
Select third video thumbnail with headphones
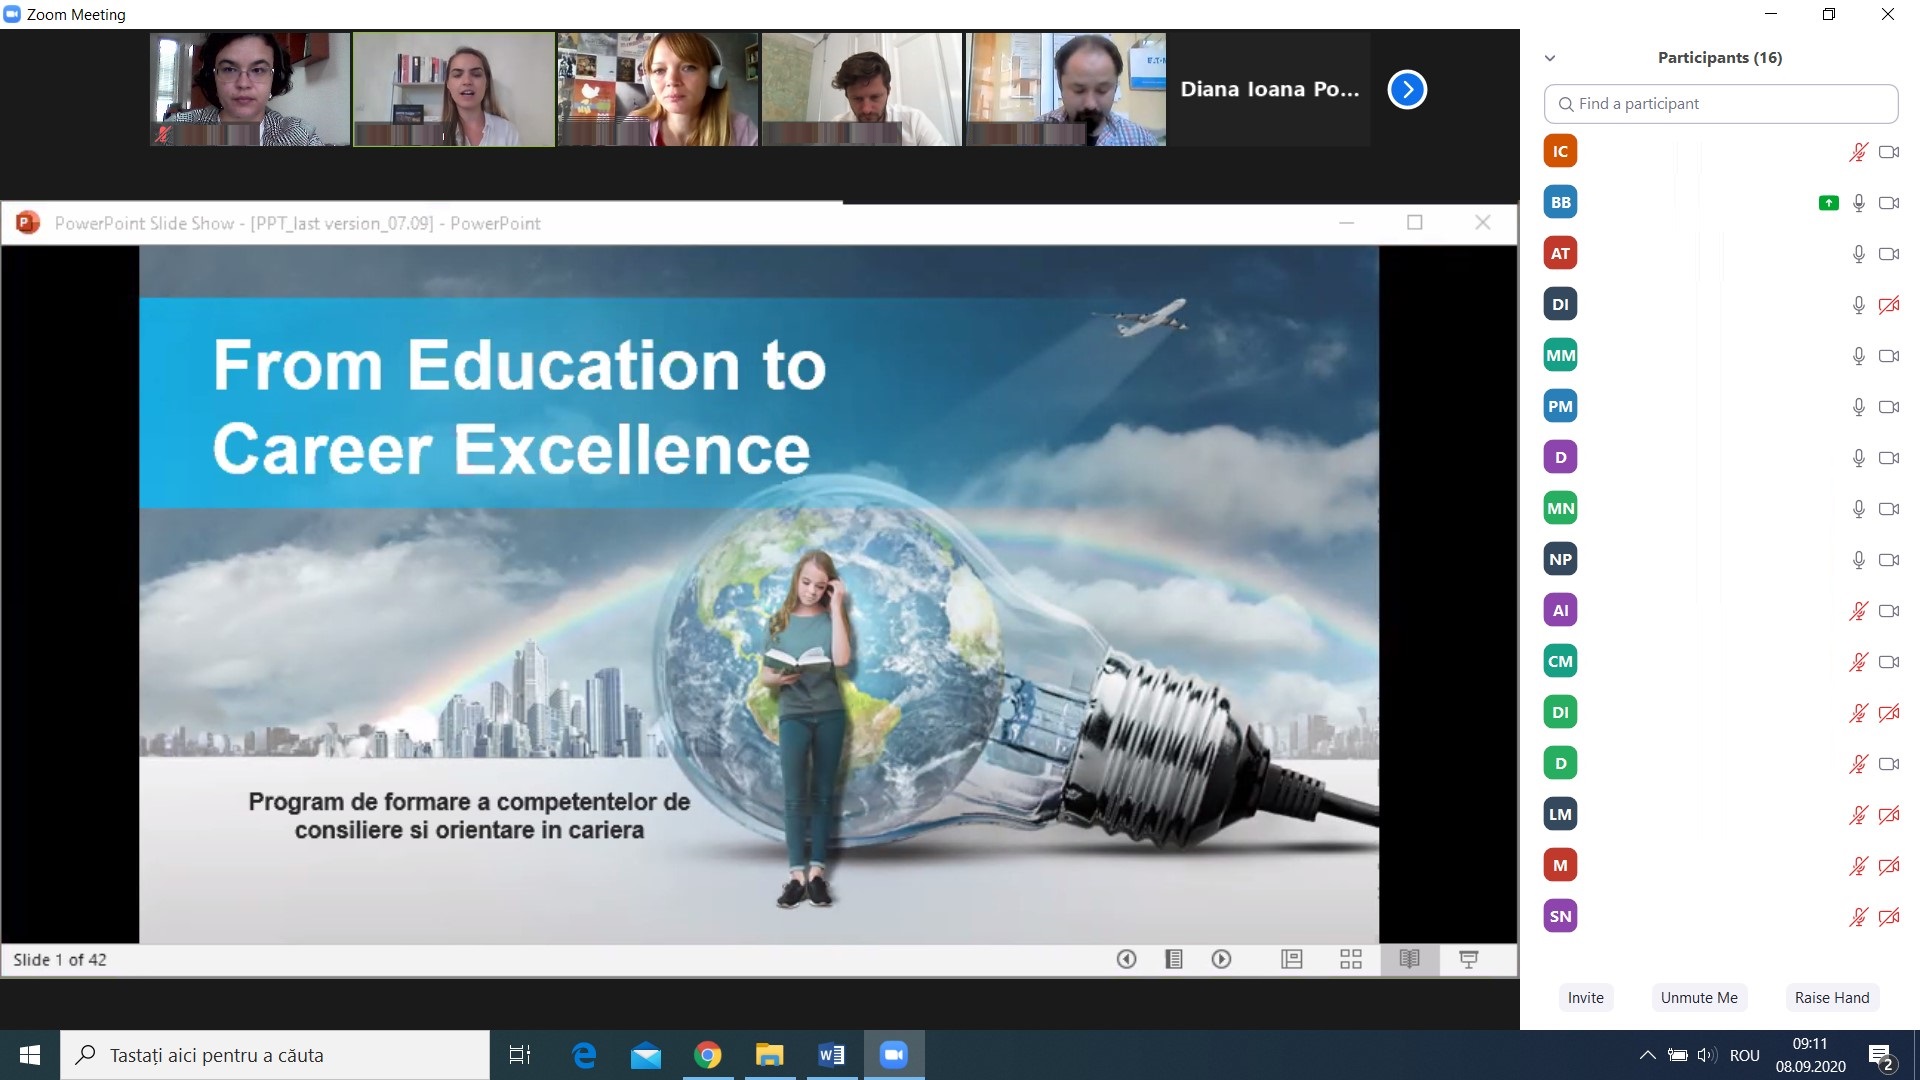pyautogui.click(x=658, y=90)
